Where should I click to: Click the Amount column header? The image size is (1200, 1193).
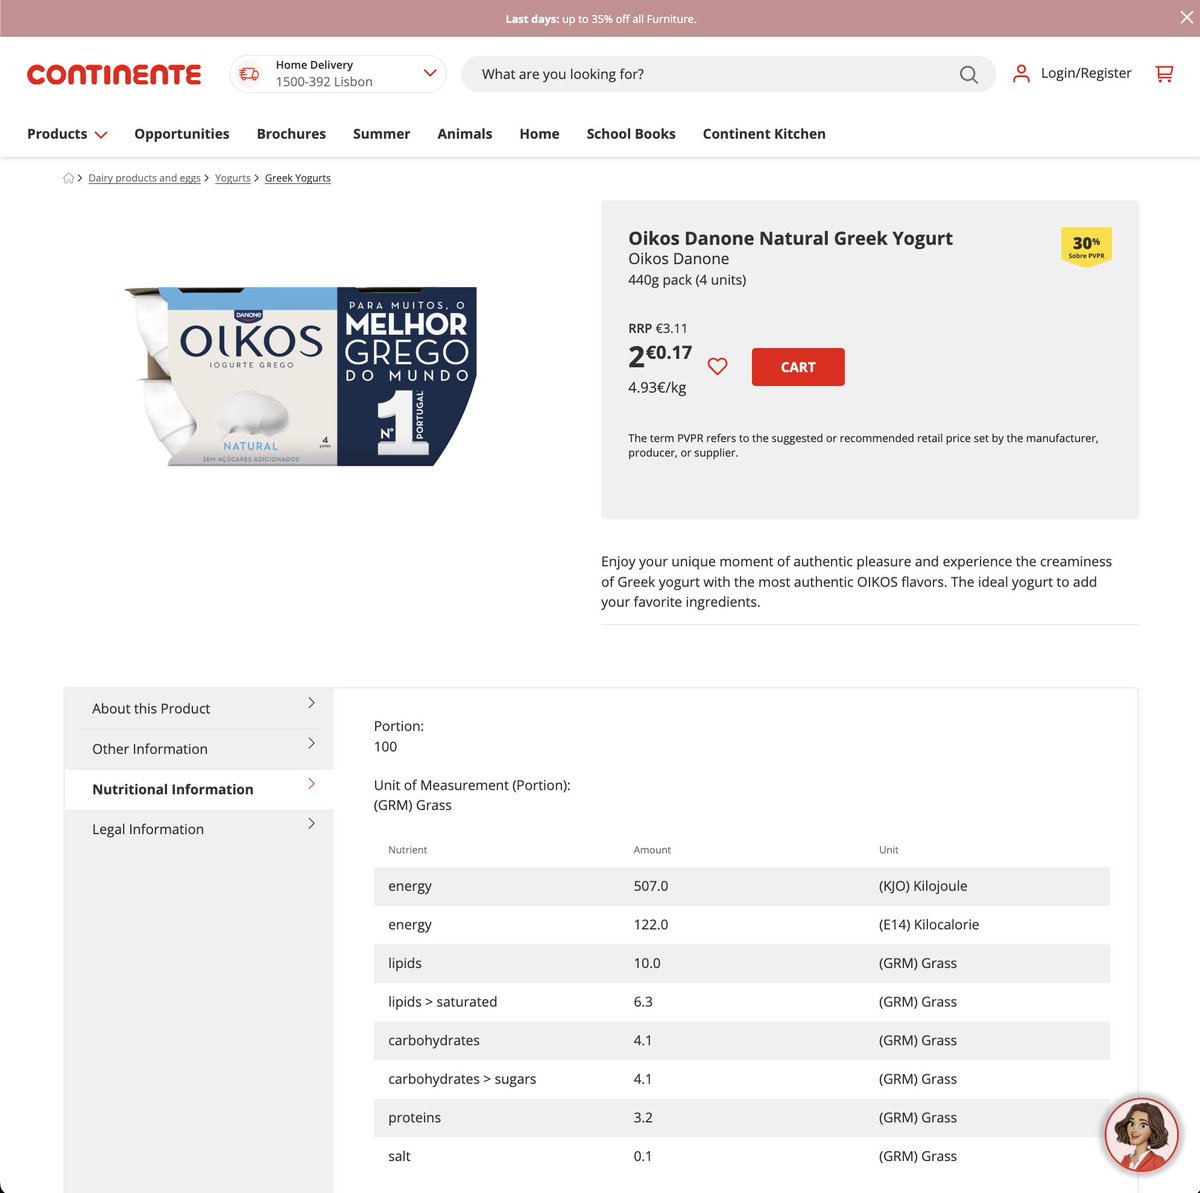[652, 850]
